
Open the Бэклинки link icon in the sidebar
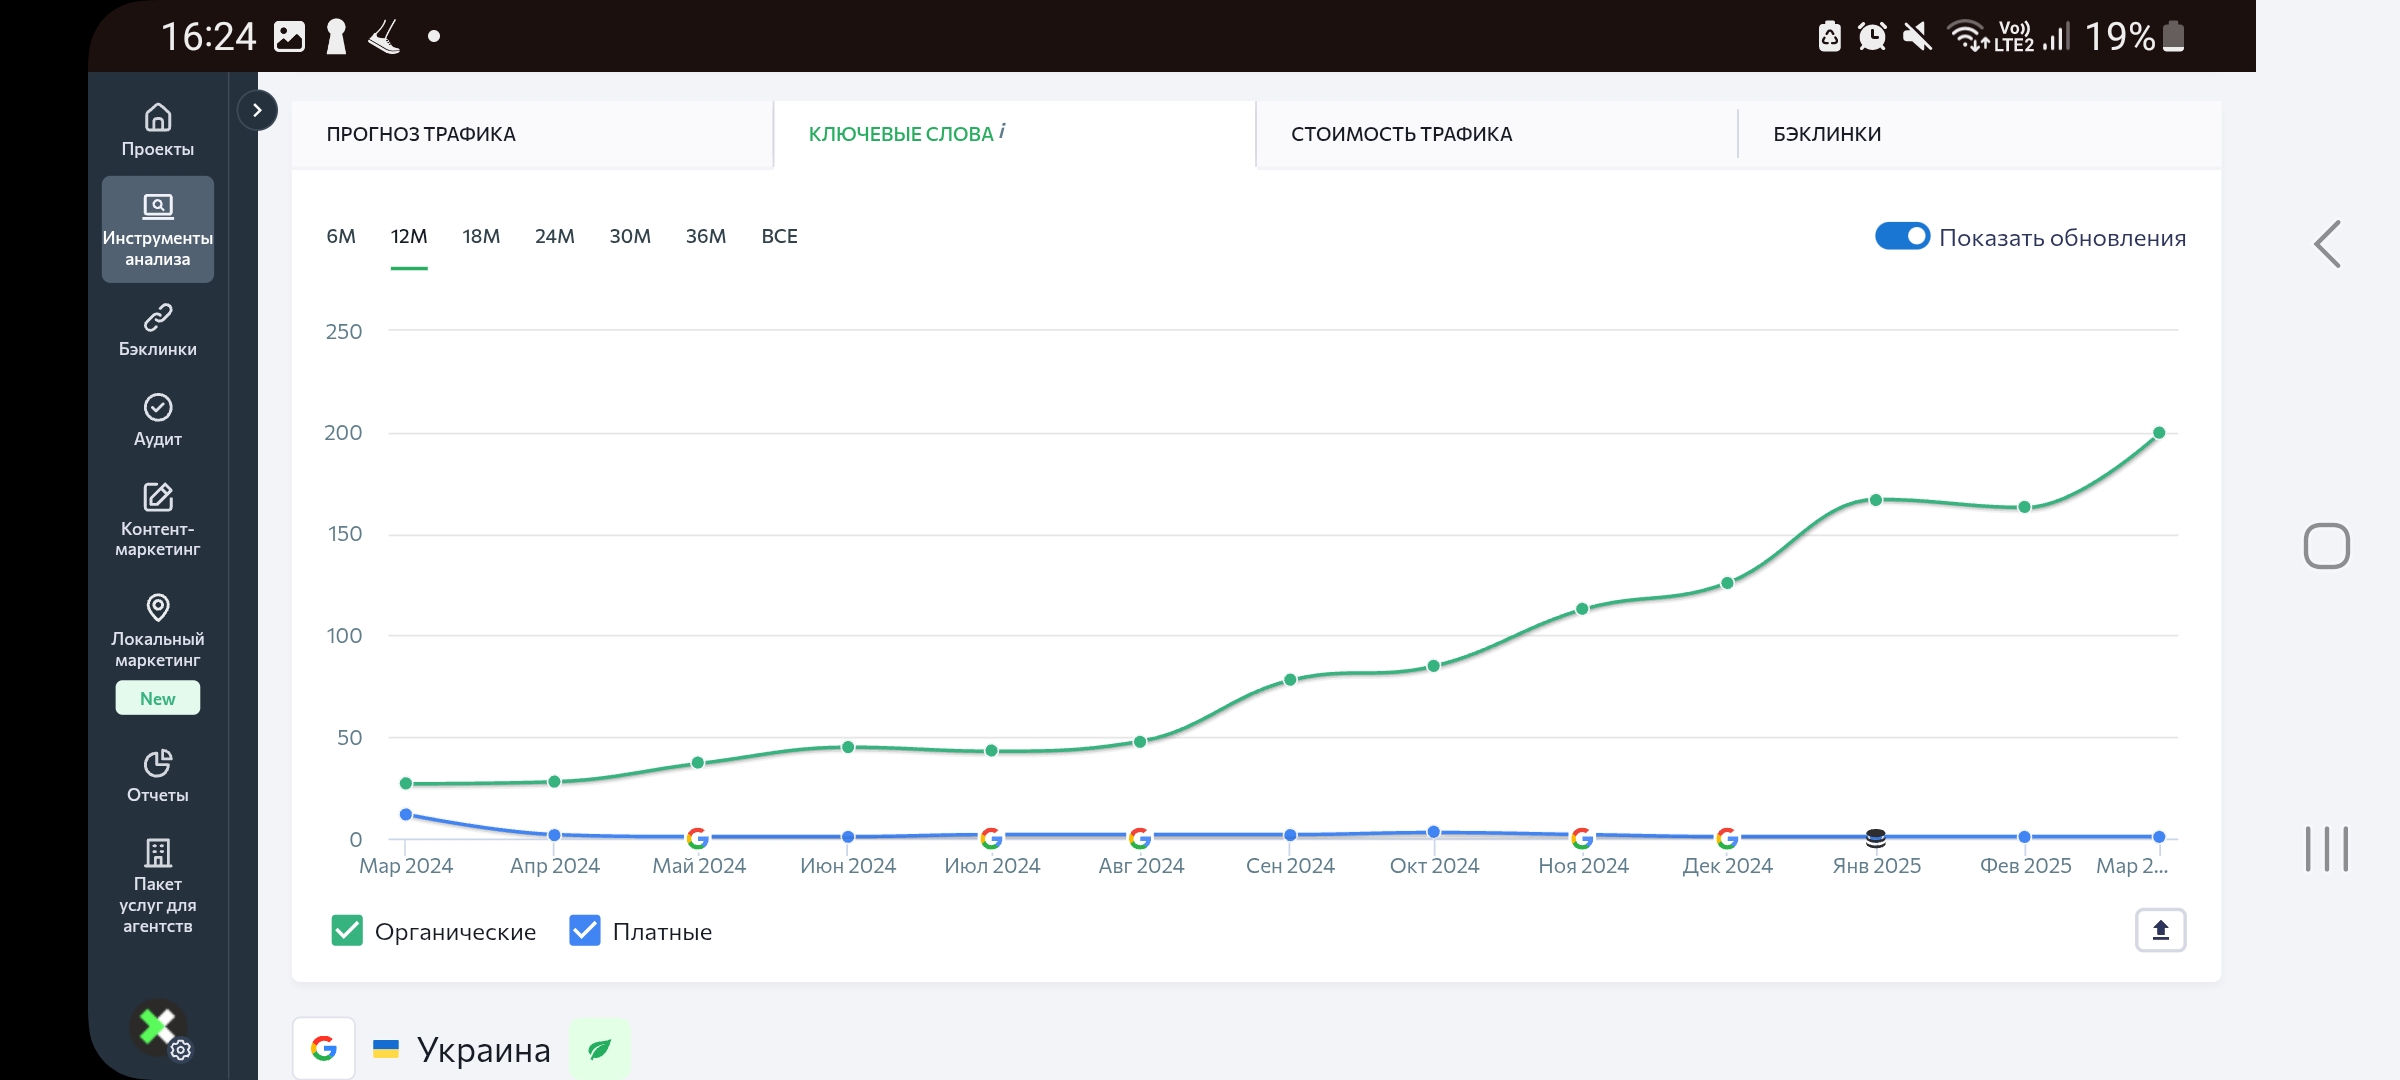pos(158,318)
